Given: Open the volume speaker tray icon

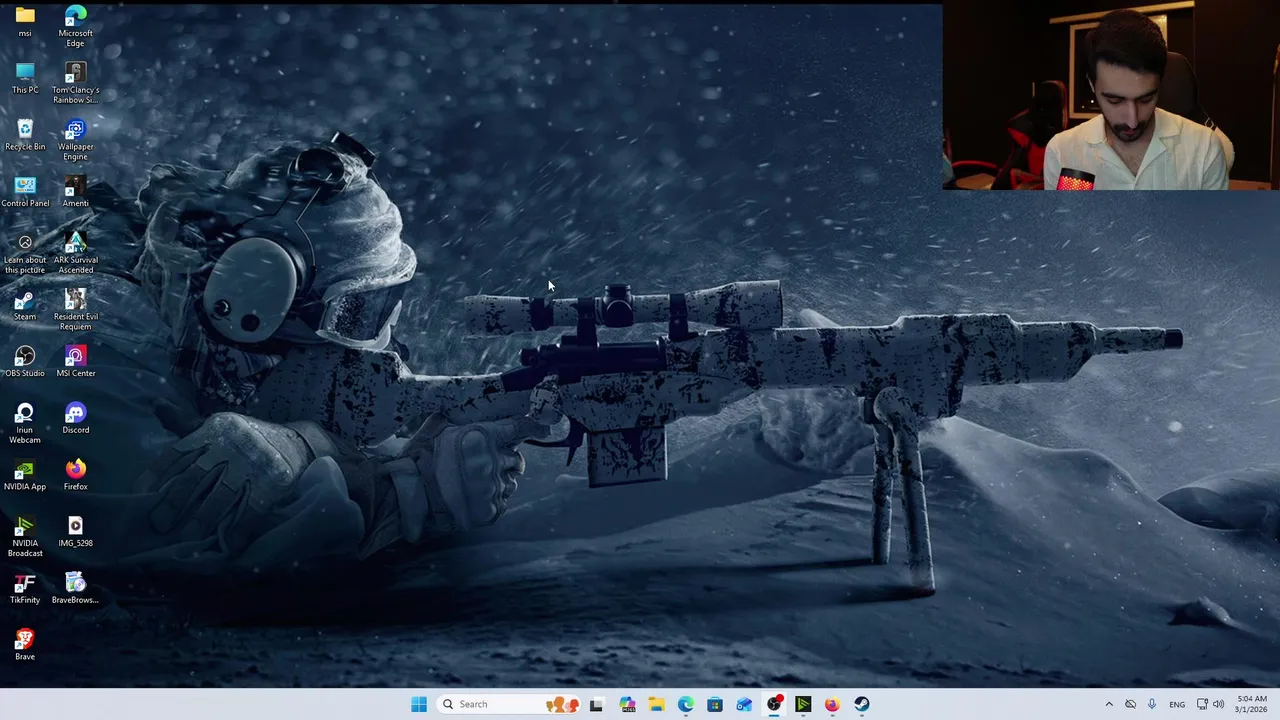Looking at the screenshot, I should (x=1218, y=704).
